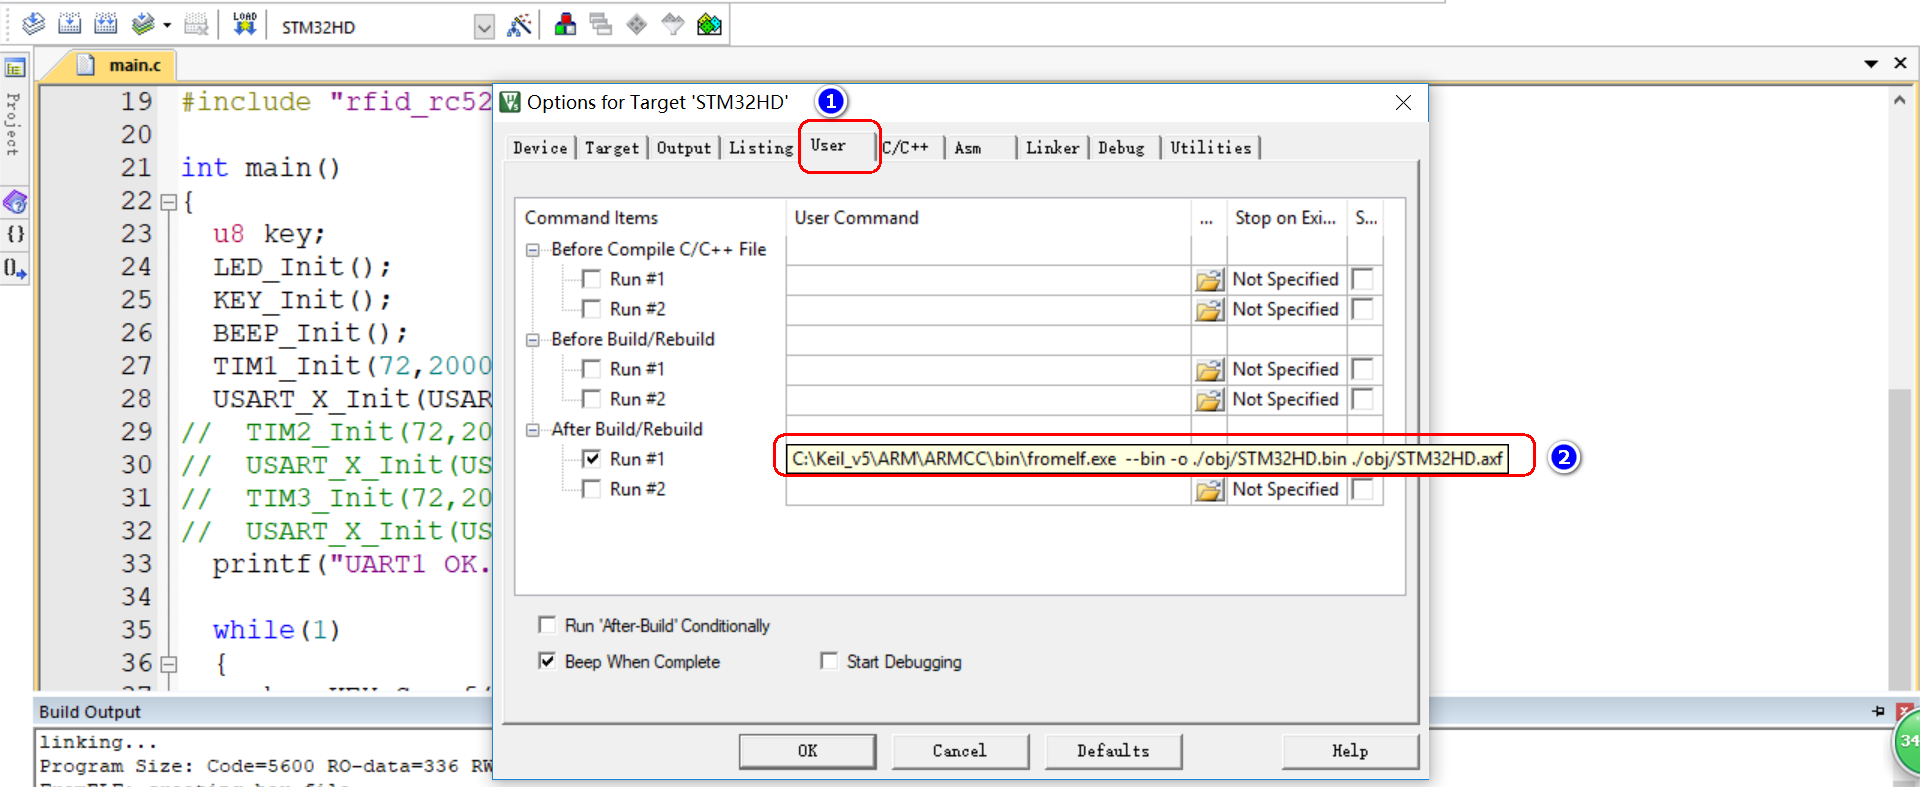Click the Options for Target magic wand icon
The width and height of the screenshot is (1920, 787).
click(519, 25)
